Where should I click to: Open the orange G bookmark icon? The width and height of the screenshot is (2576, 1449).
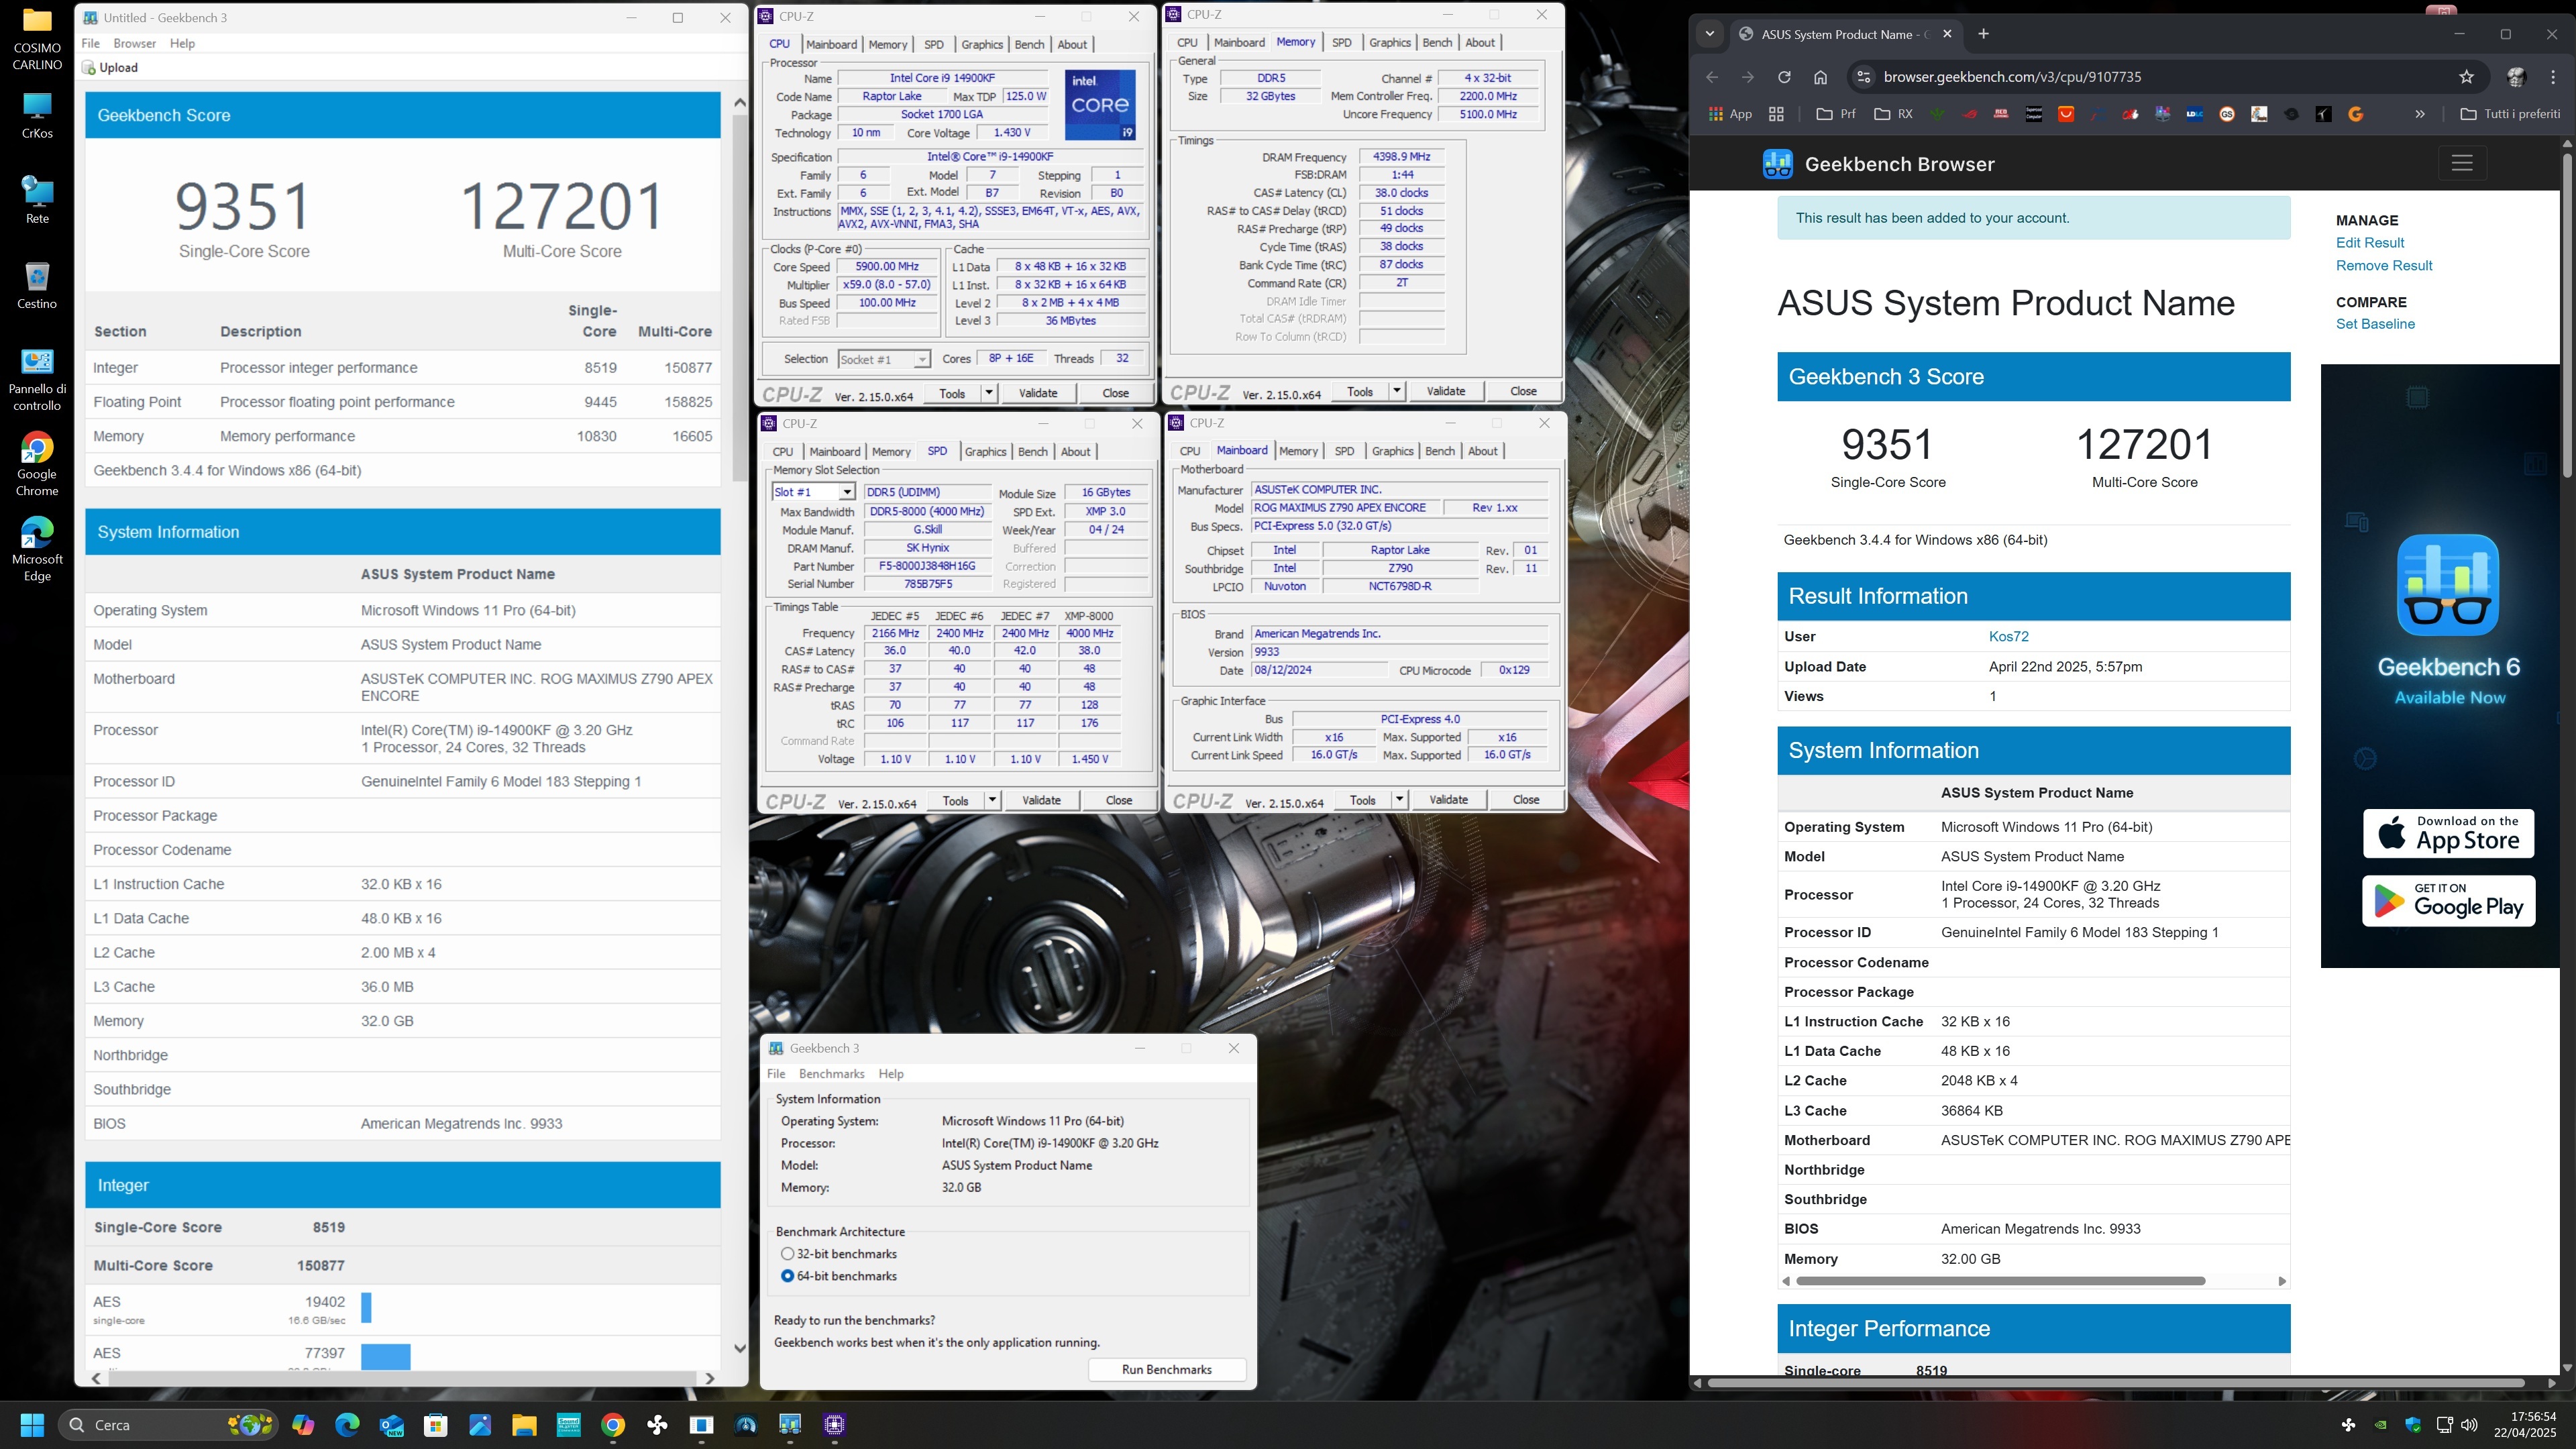(x=2355, y=114)
